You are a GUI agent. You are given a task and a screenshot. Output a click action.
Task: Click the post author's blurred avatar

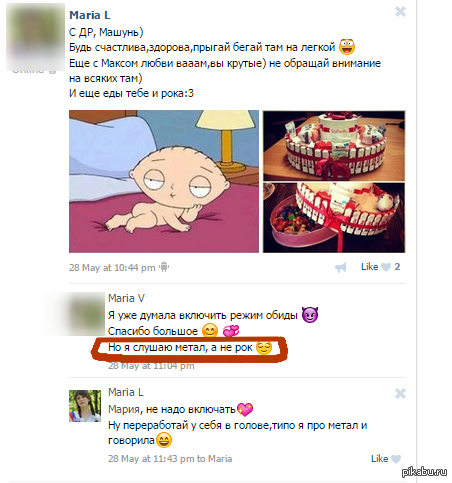(35, 37)
